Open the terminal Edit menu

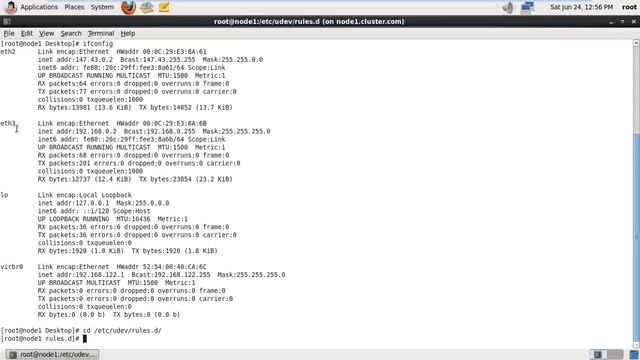click(x=27, y=33)
